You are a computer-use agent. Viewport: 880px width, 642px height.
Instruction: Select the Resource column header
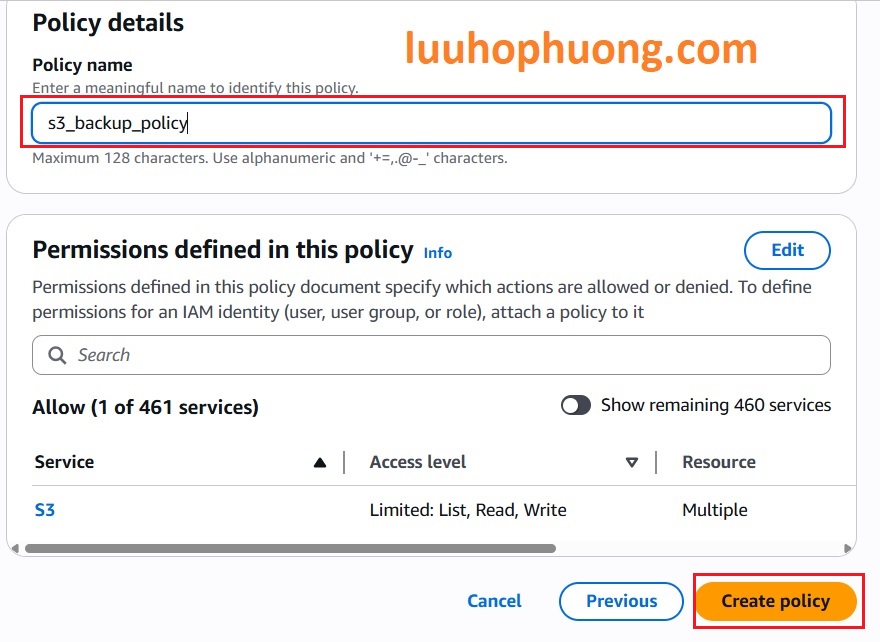(718, 462)
